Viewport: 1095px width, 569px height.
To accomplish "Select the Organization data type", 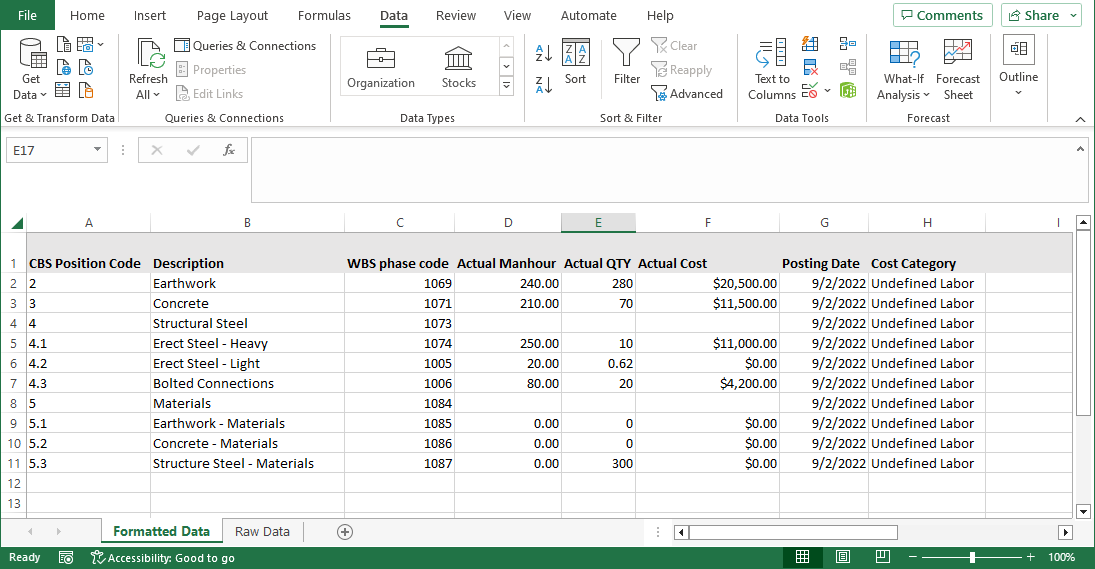I will (381, 67).
